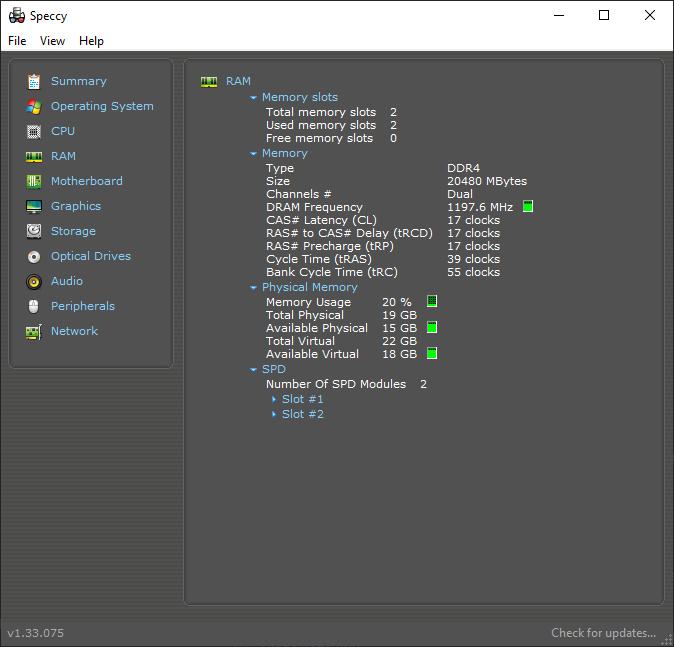Collapse the Memory slots section

(254, 98)
